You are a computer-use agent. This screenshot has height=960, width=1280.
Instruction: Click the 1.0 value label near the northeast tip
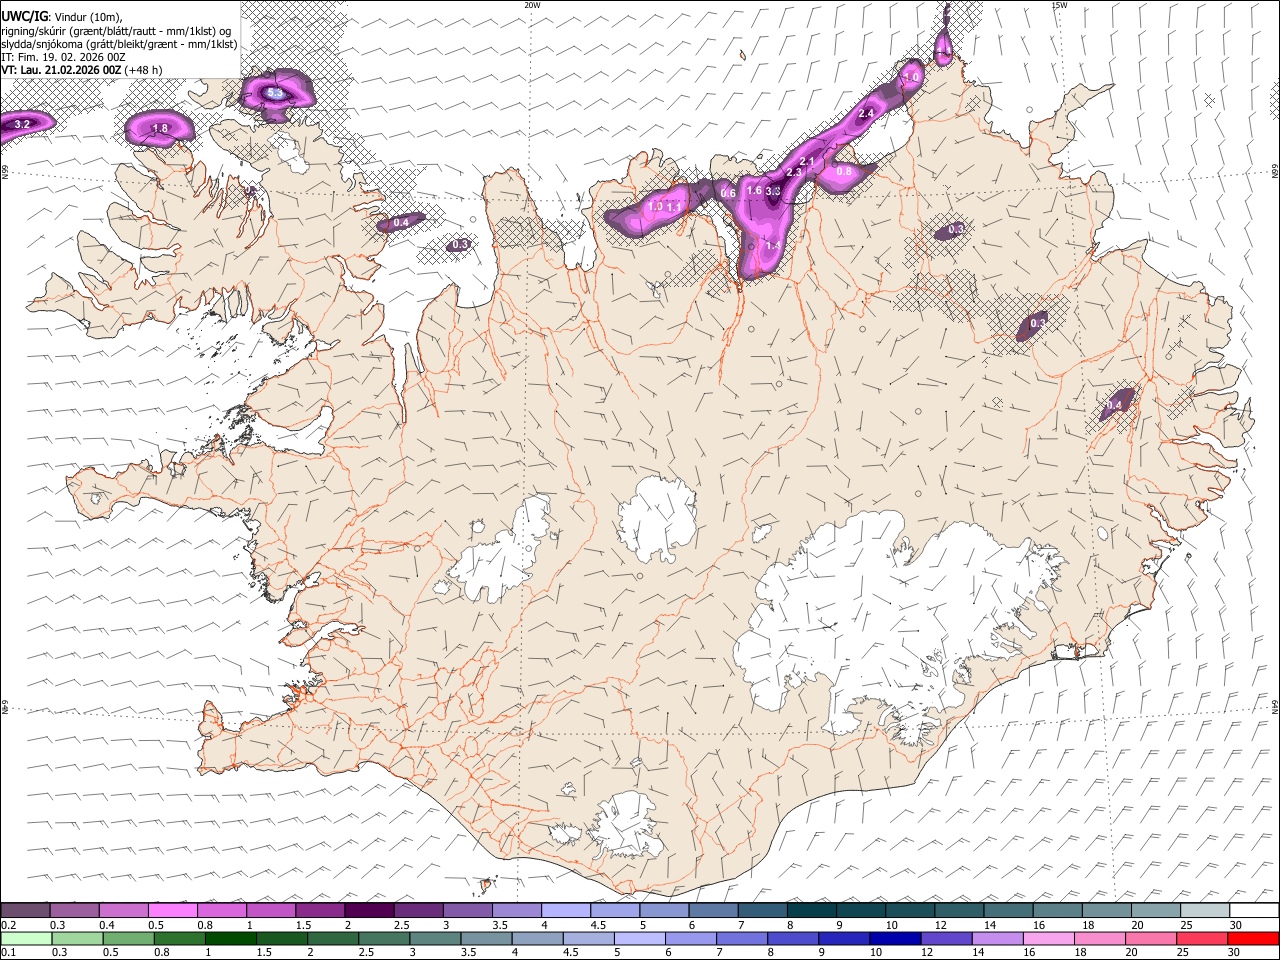point(911,77)
